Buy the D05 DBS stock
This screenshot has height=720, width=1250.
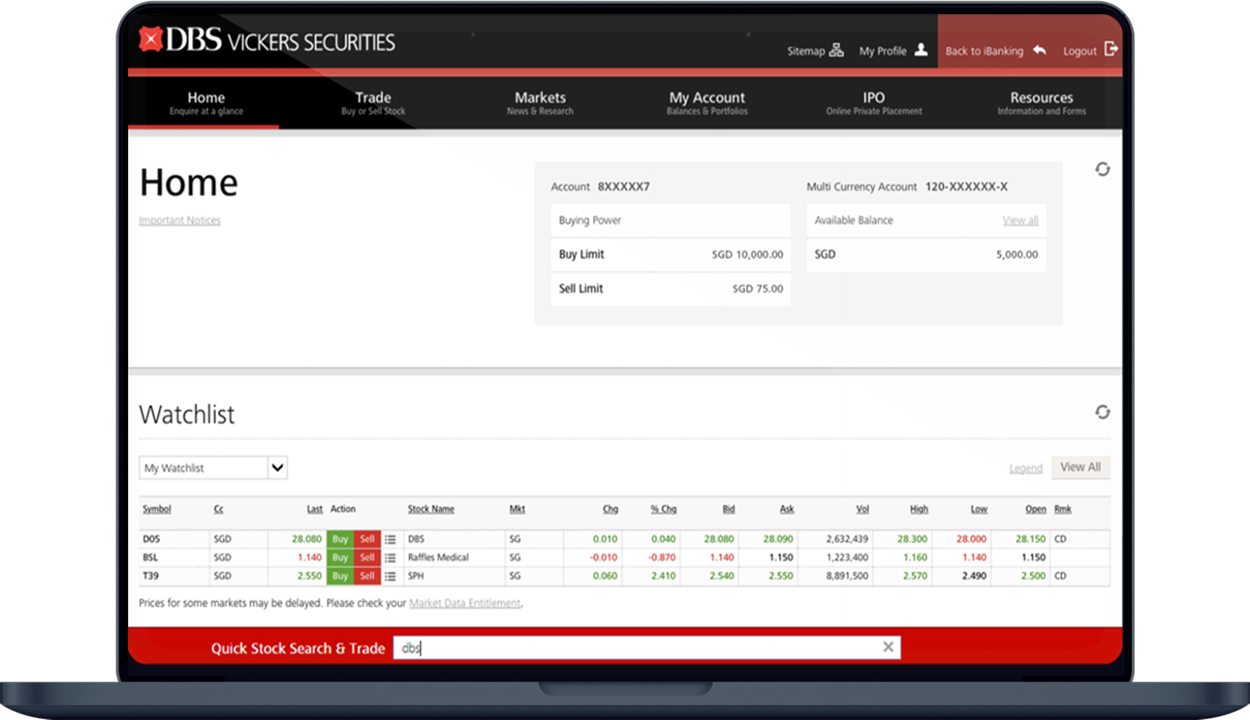pyautogui.click(x=340, y=539)
